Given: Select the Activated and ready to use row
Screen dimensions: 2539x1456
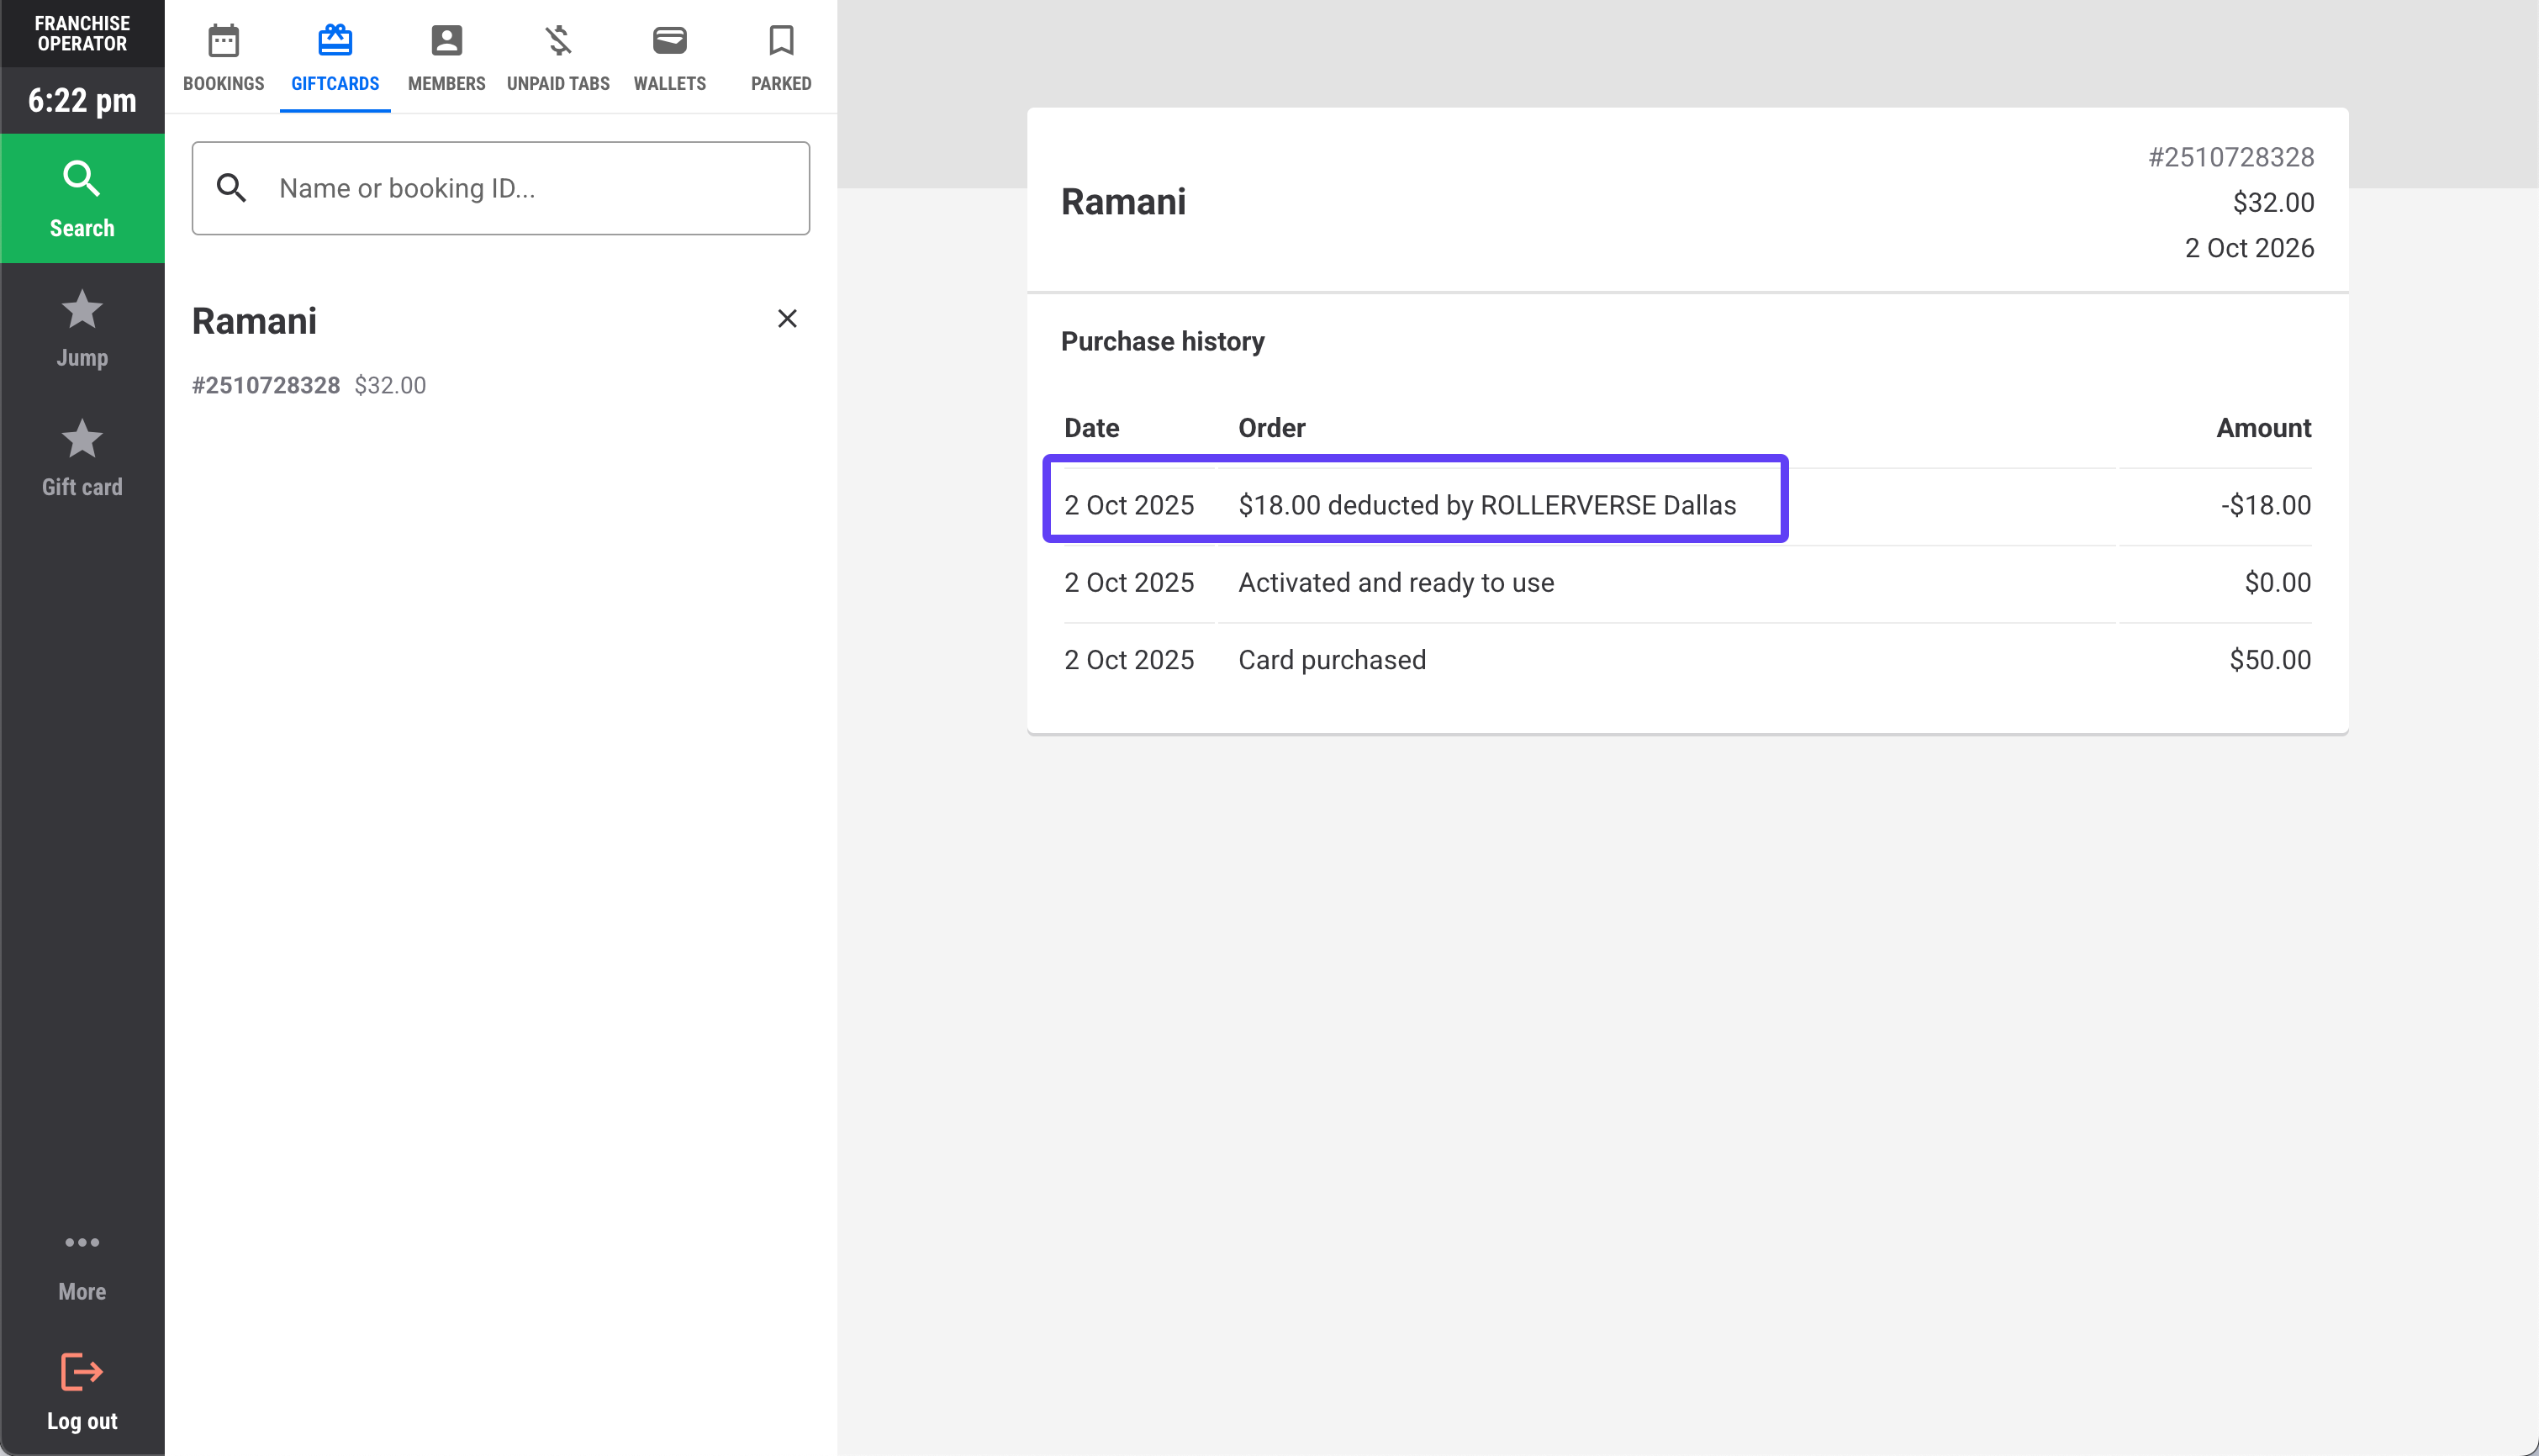Looking at the screenshot, I should 1395,582.
